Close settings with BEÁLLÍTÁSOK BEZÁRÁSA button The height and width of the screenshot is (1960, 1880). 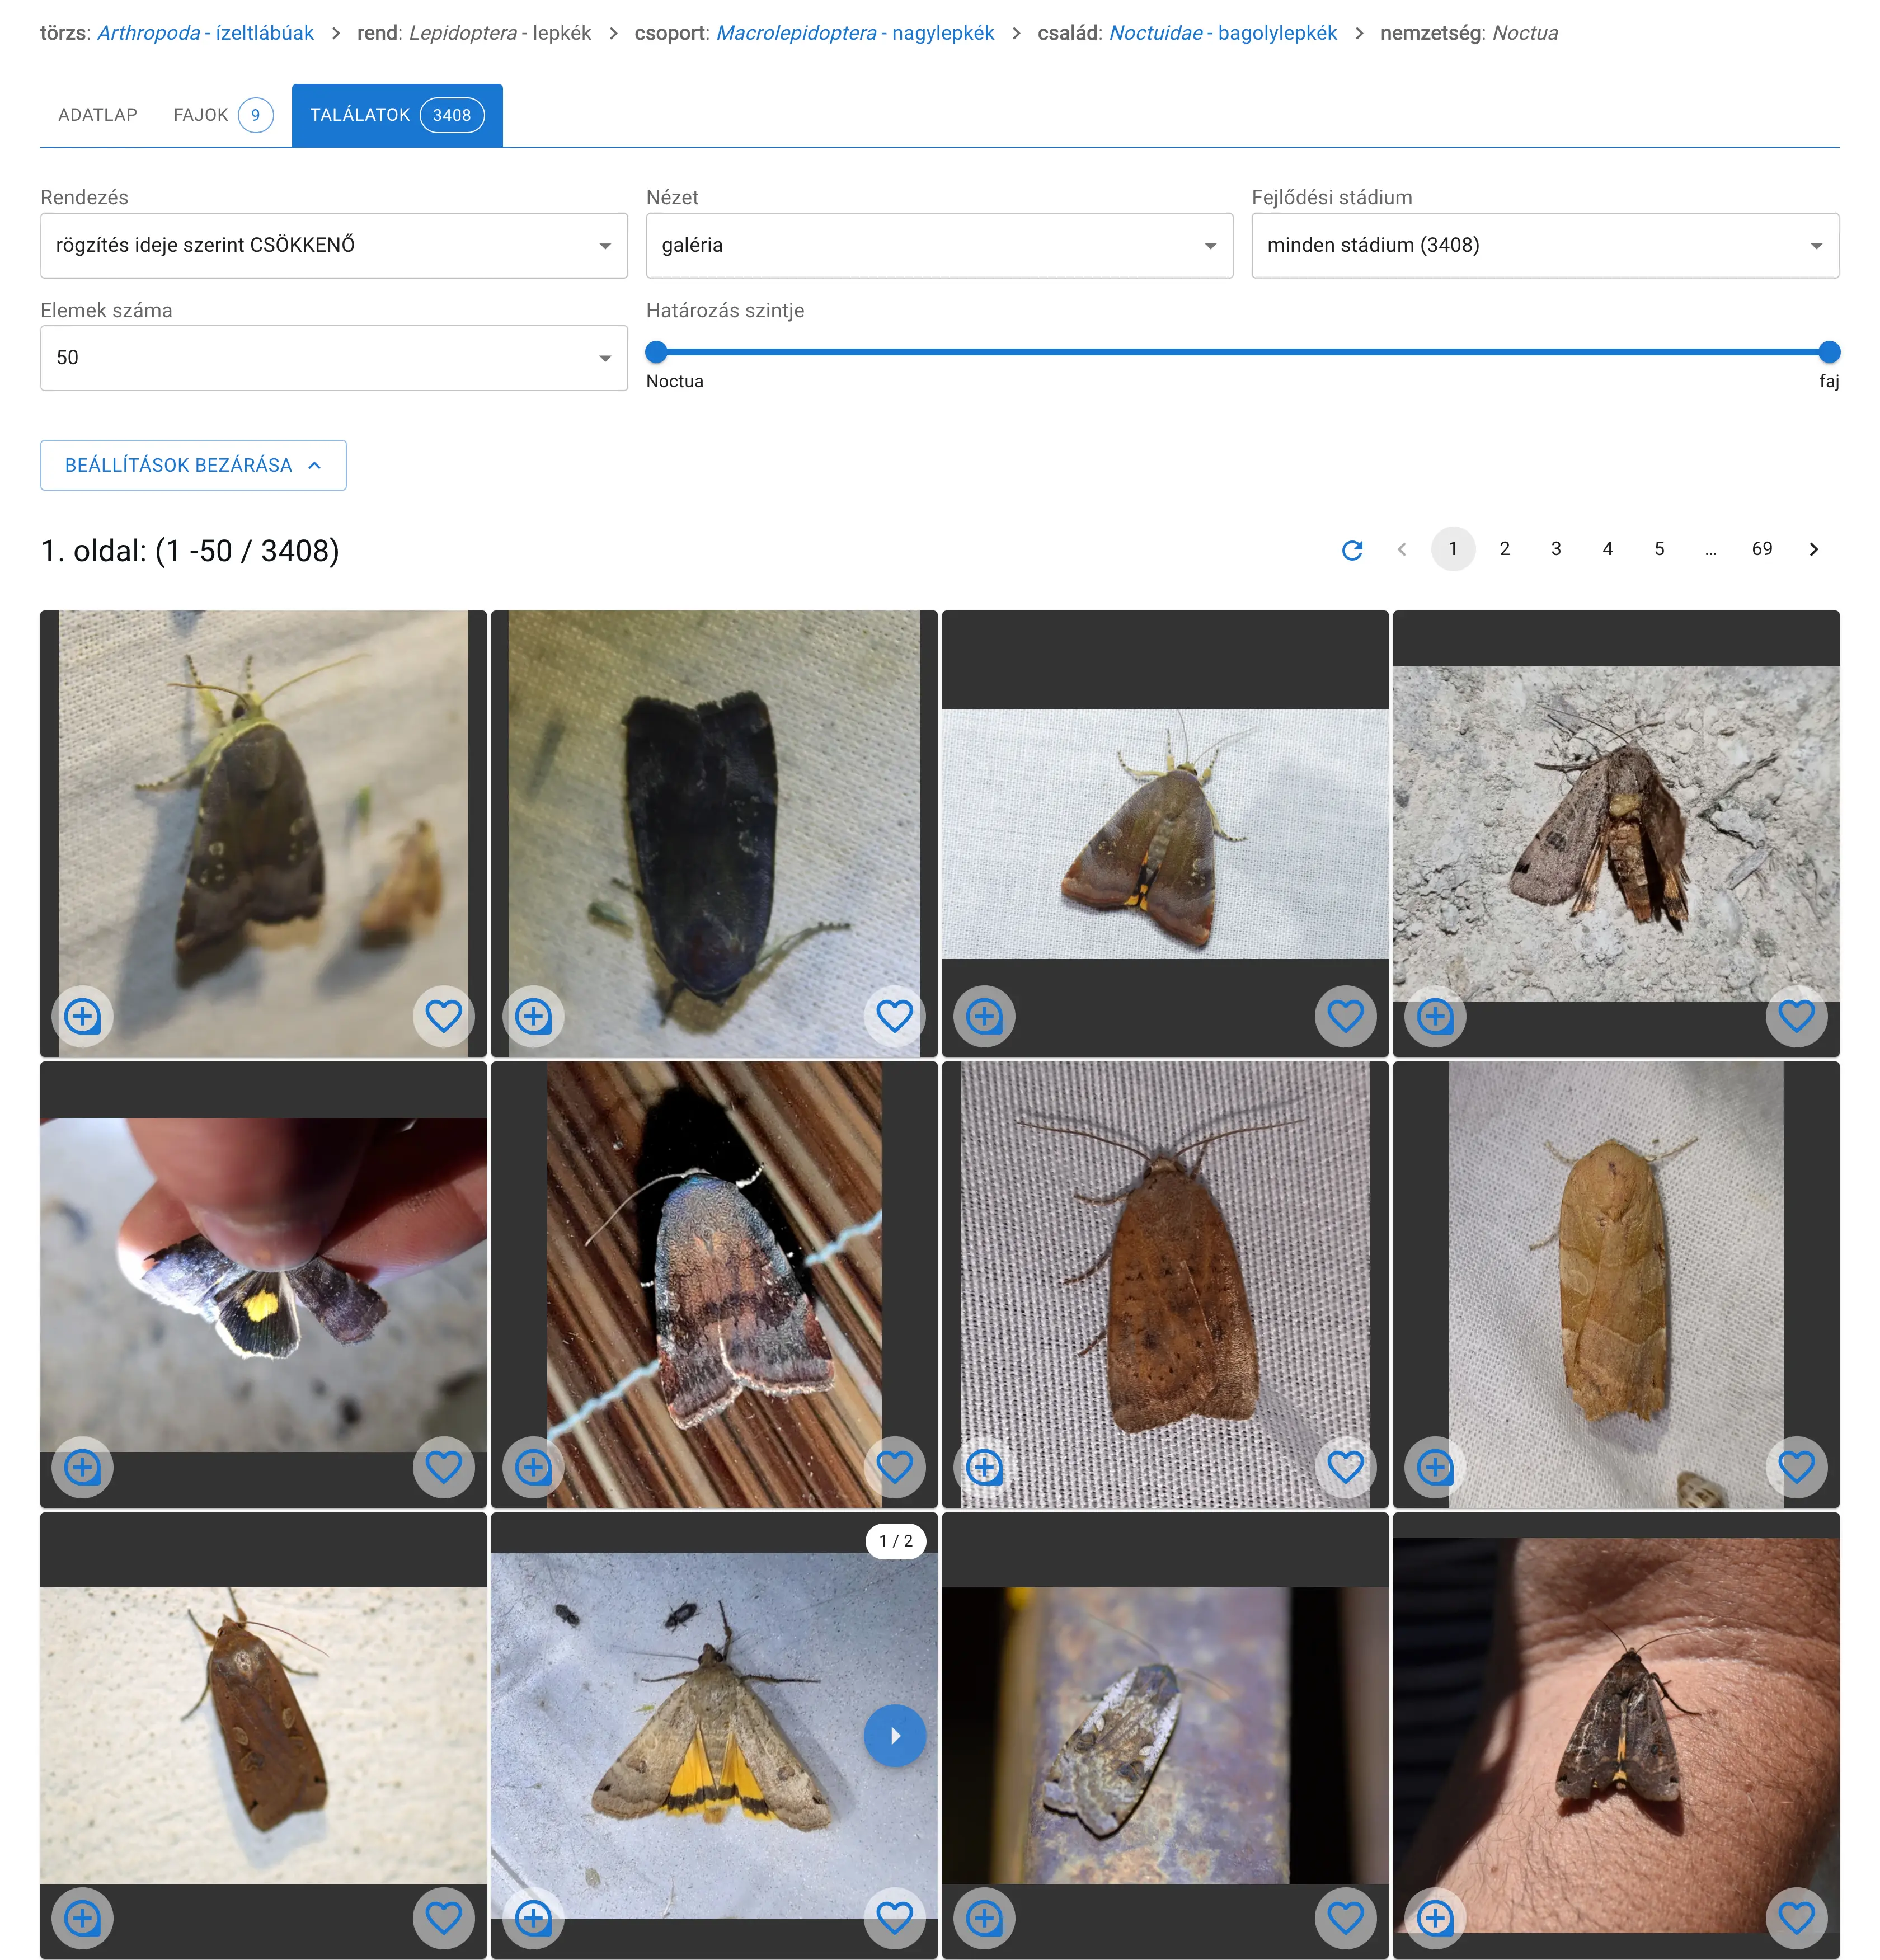[193, 465]
